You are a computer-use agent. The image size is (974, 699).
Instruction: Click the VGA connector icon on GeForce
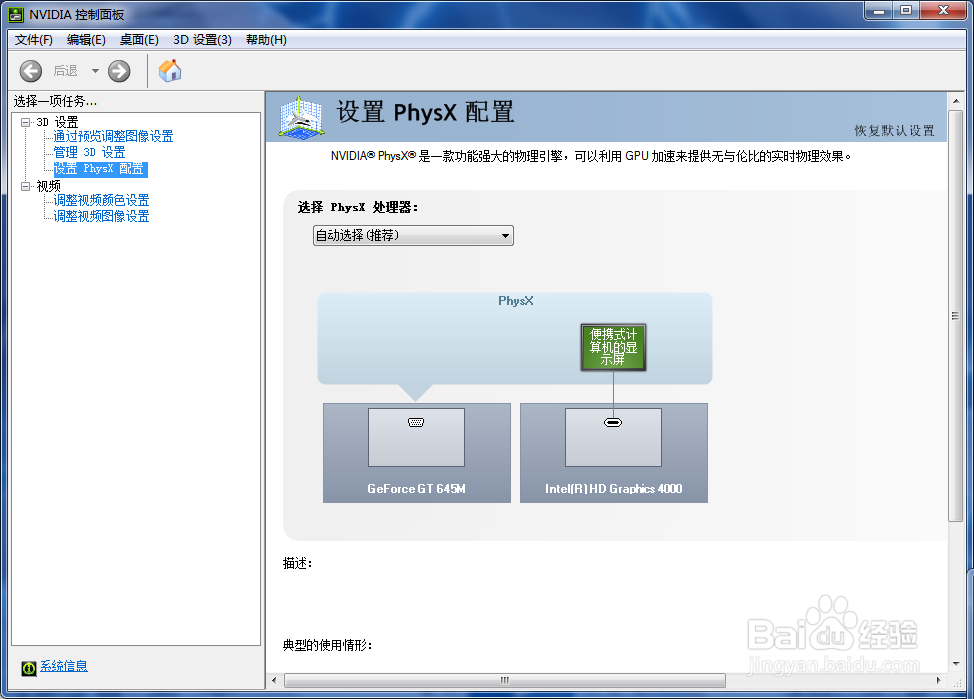point(416,423)
